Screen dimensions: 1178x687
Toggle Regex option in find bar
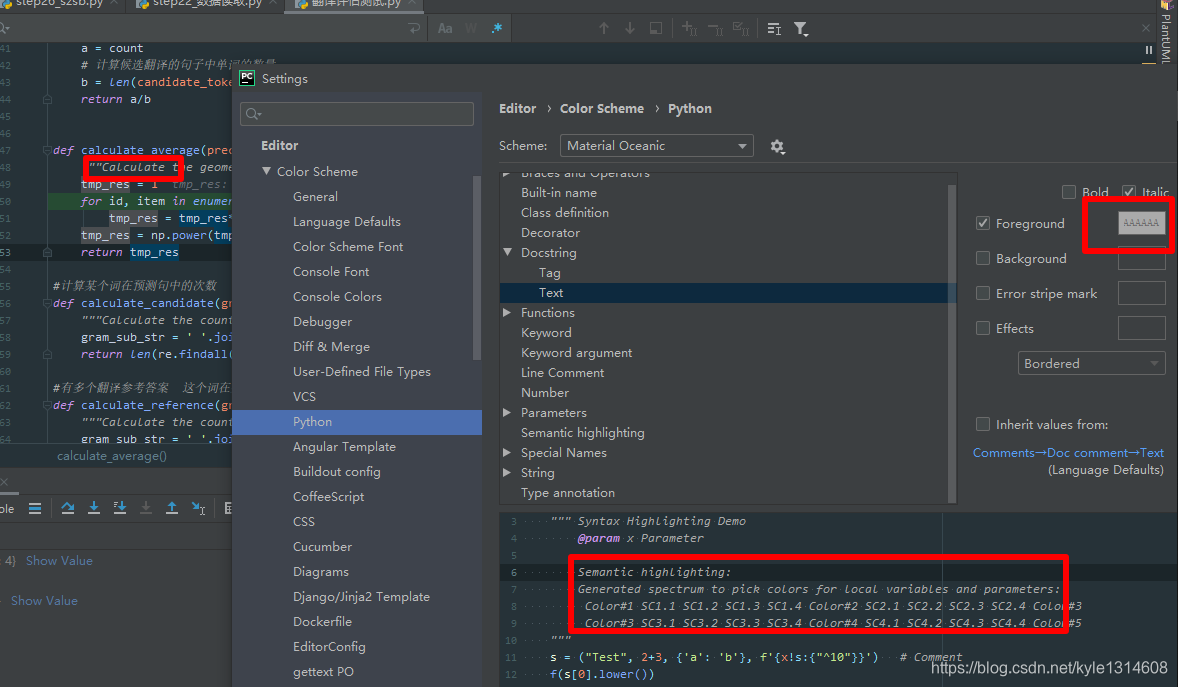tap(497, 29)
